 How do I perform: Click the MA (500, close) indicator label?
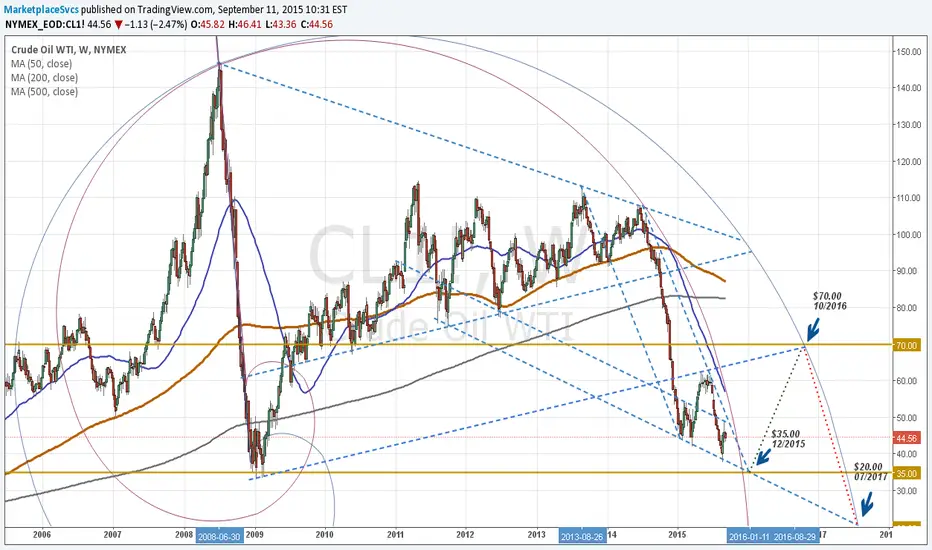[44, 92]
